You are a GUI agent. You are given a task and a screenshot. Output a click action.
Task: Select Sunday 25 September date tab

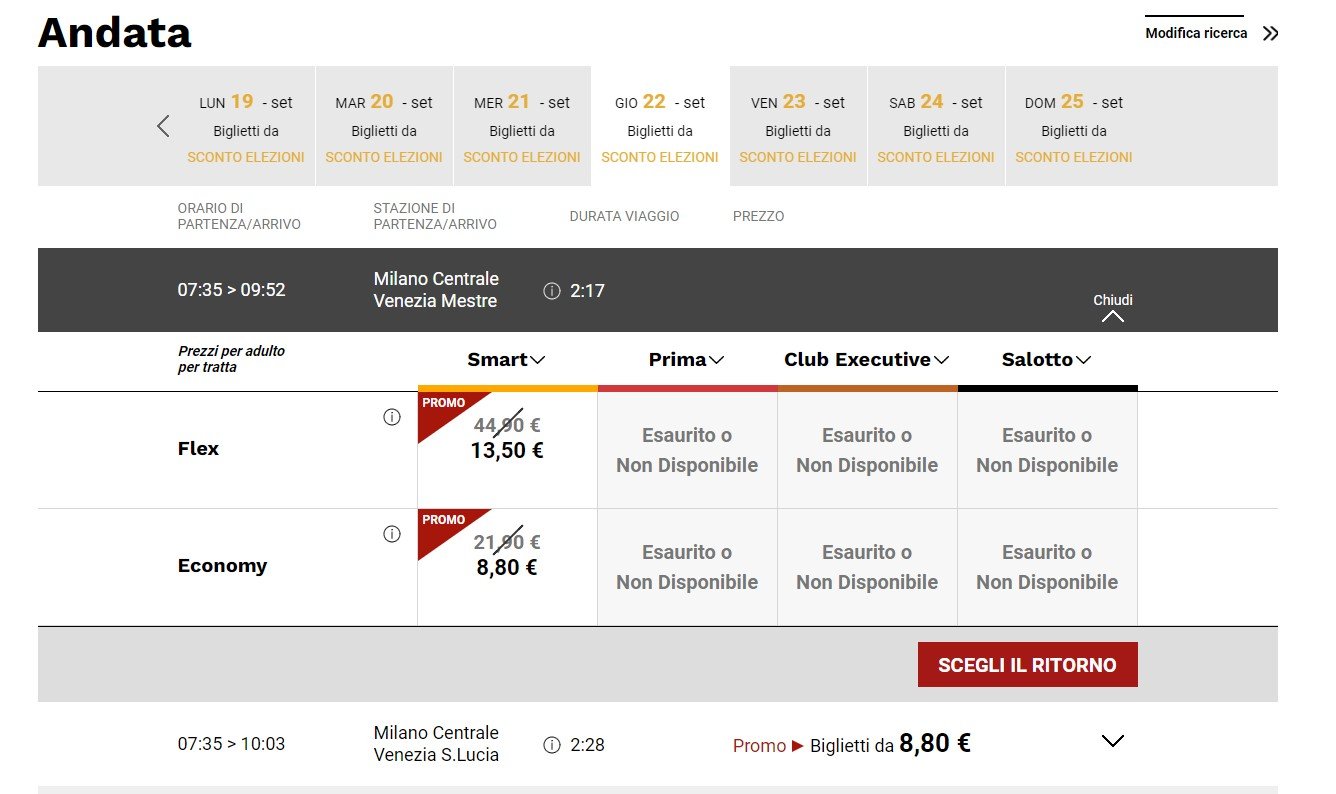tap(1074, 127)
